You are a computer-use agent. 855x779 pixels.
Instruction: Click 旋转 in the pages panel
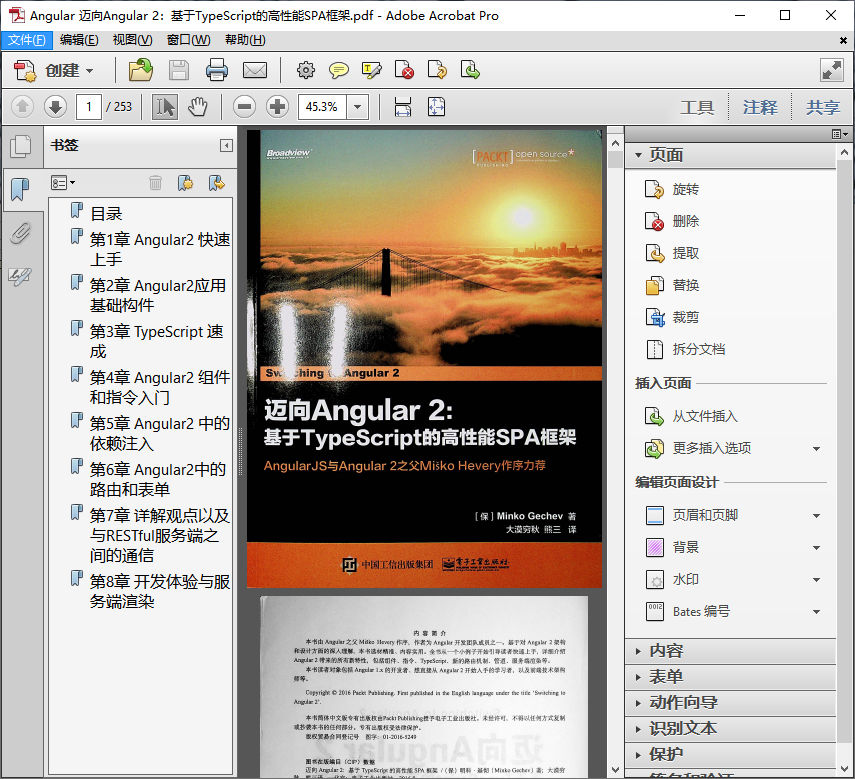pyautogui.click(x=672, y=189)
